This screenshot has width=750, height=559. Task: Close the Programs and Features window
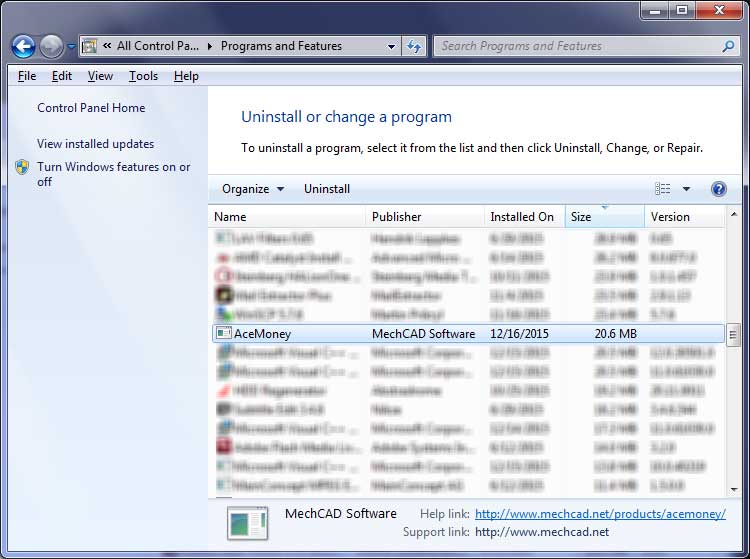[718, 11]
